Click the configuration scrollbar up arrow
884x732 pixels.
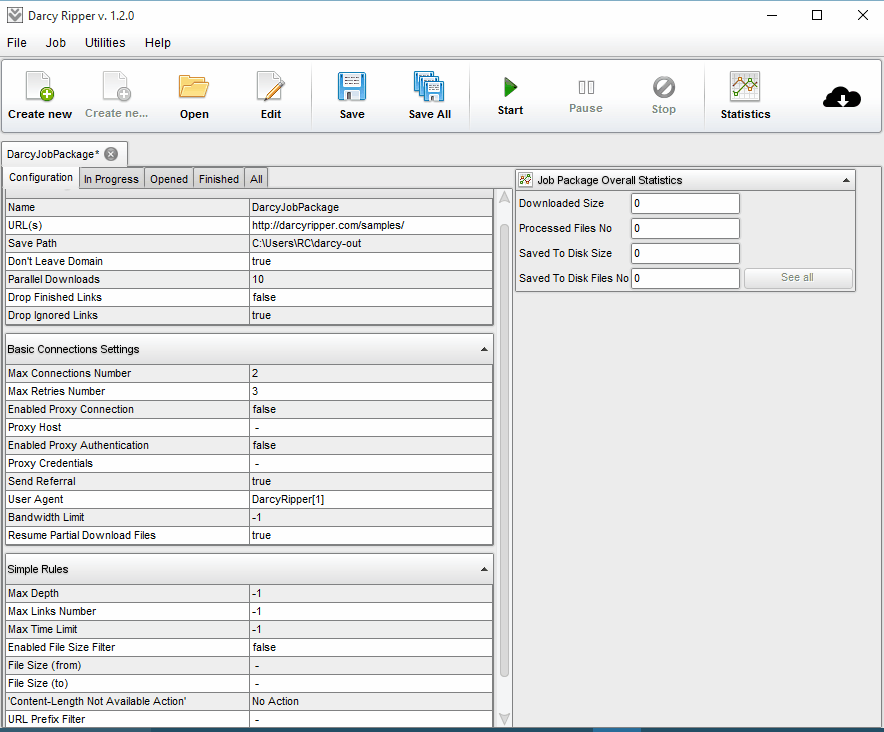click(x=505, y=197)
